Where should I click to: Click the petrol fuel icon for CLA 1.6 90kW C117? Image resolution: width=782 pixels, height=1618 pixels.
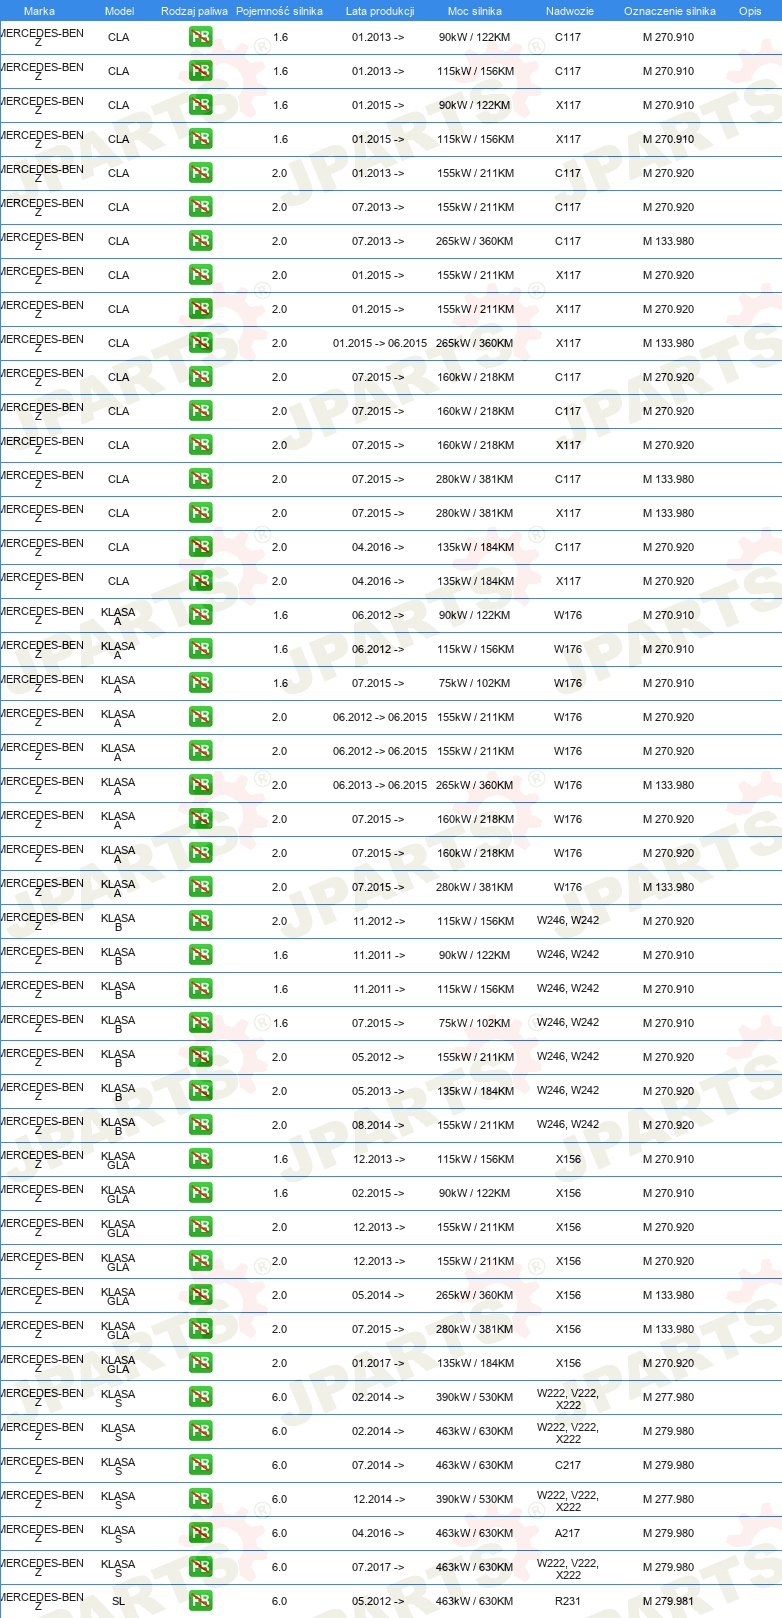[200, 37]
